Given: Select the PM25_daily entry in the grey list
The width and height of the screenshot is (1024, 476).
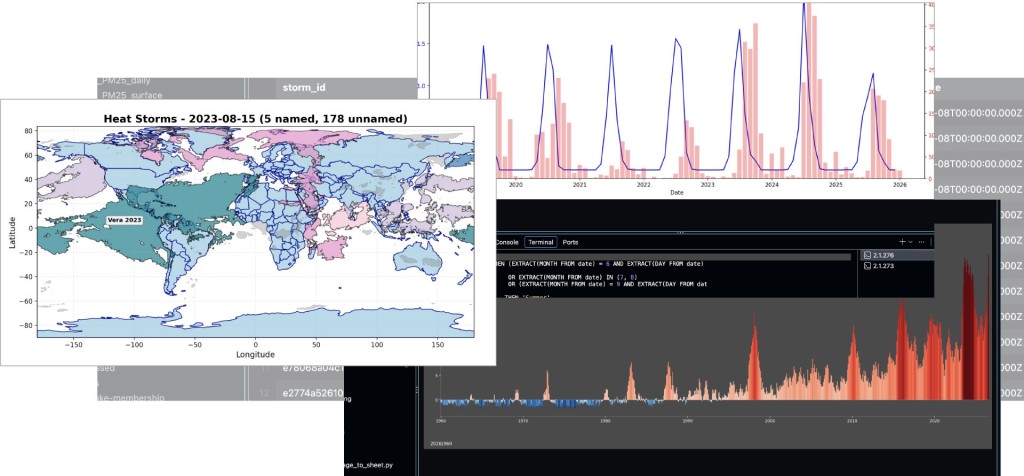Looking at the screenshot, I should click(x=125, y=81).
